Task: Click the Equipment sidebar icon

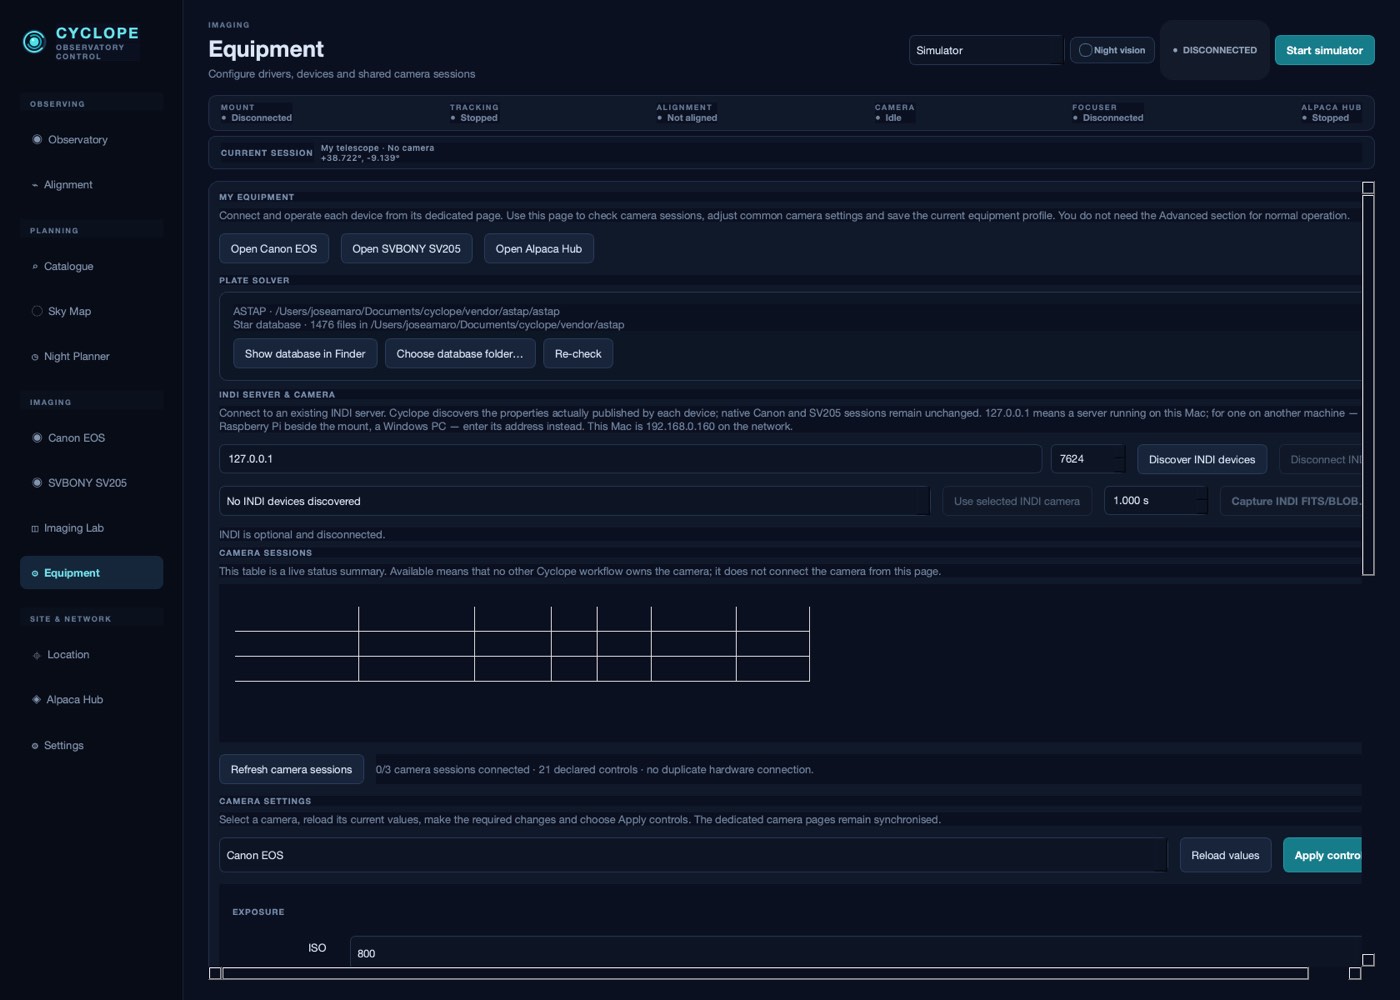Action: click(x=35, y=574)
